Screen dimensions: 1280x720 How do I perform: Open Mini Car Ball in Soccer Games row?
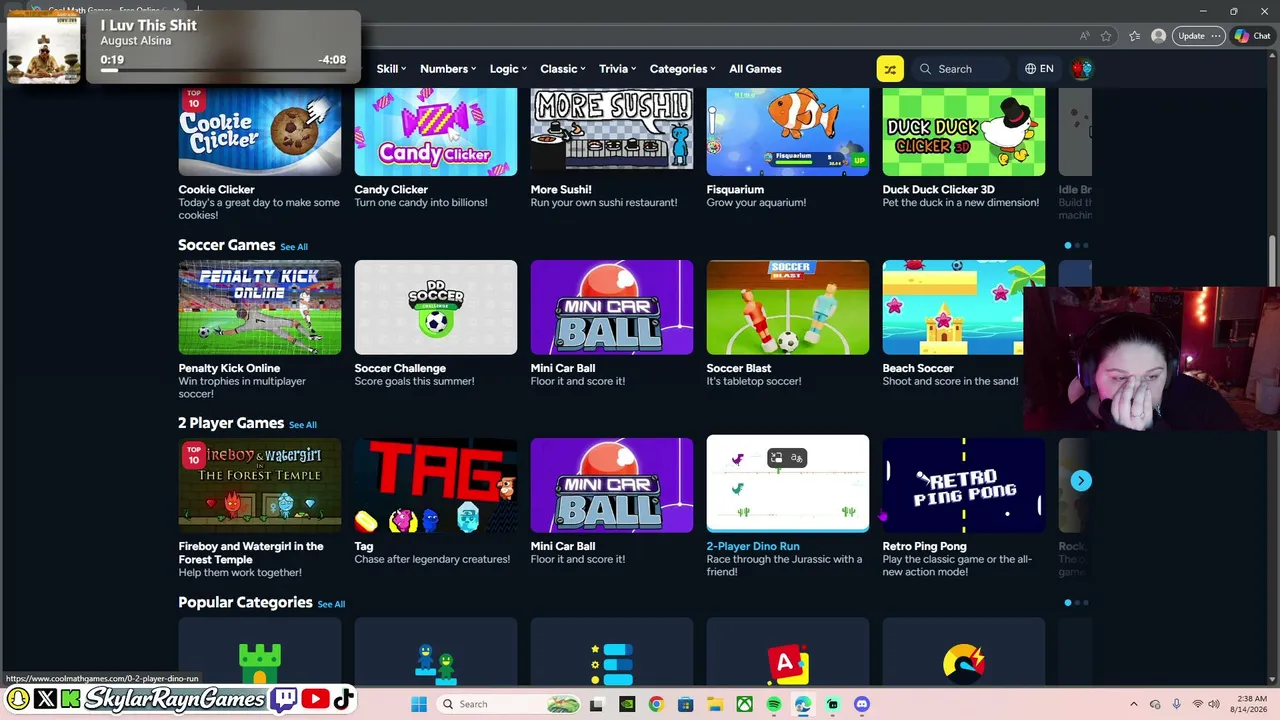click(x=612, y=307)
